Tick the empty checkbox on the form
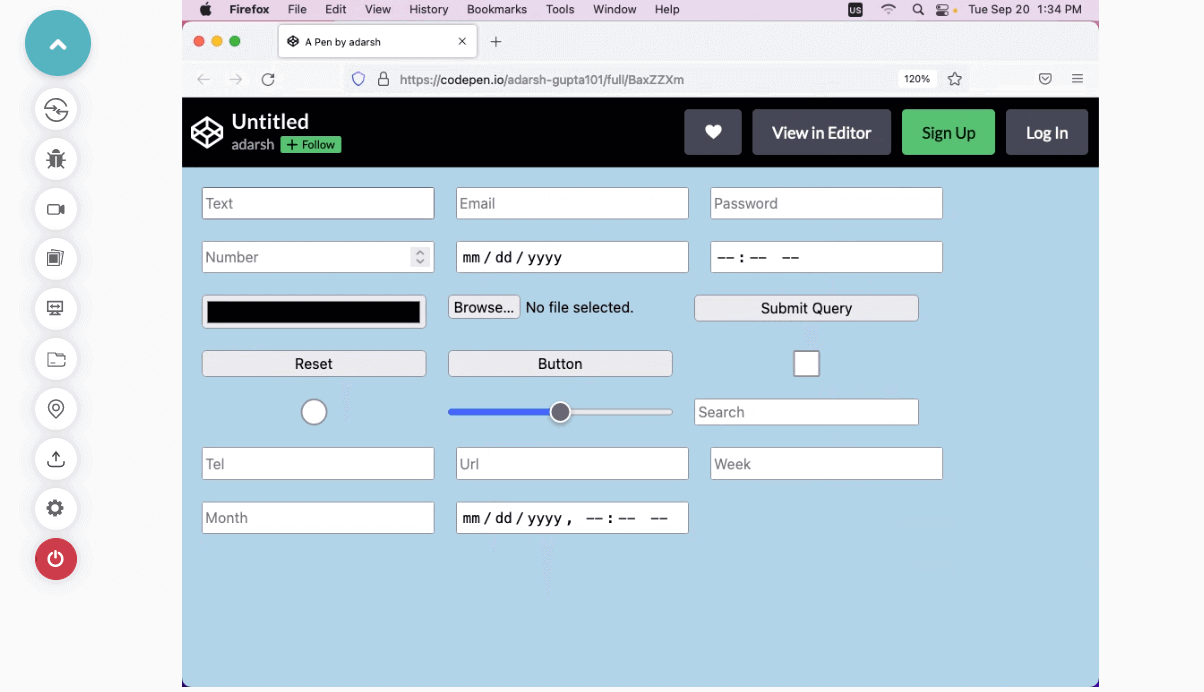Image resolution: width=1204 pixels, height=692 pixels. [x=806, y=363]
